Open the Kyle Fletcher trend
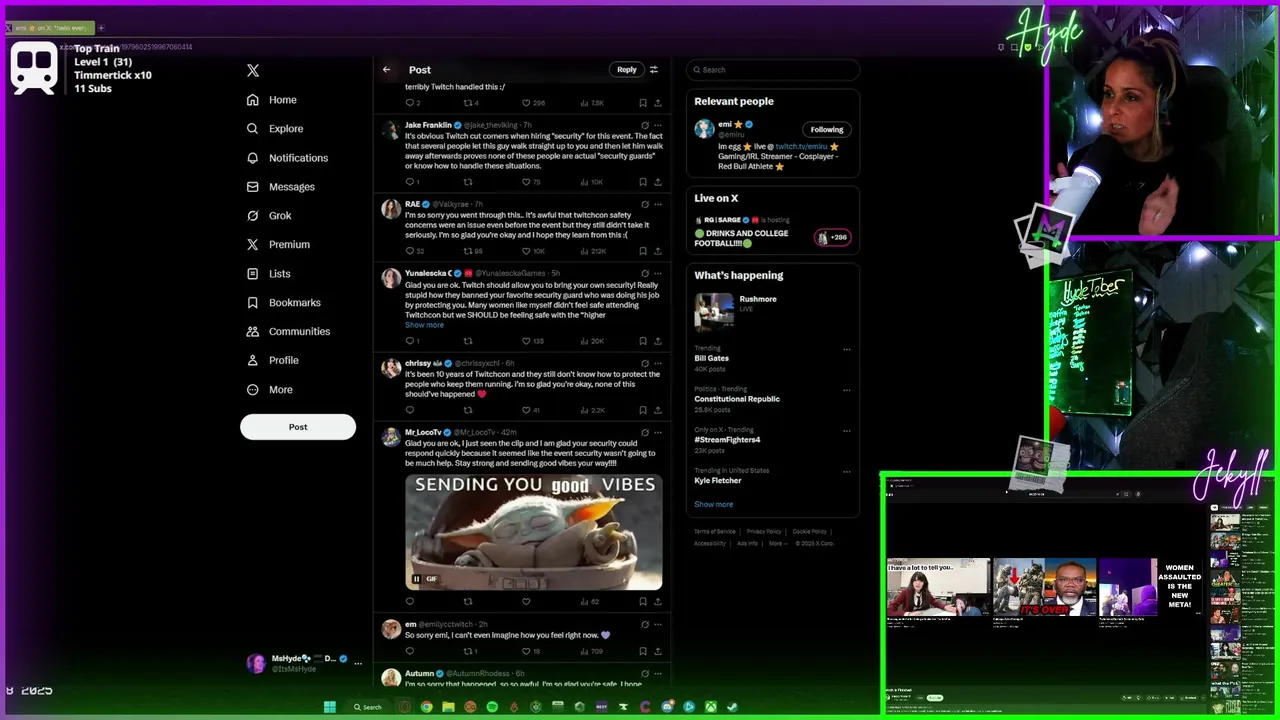Screen dimensions: 1280x720 (x=718, y=481)
